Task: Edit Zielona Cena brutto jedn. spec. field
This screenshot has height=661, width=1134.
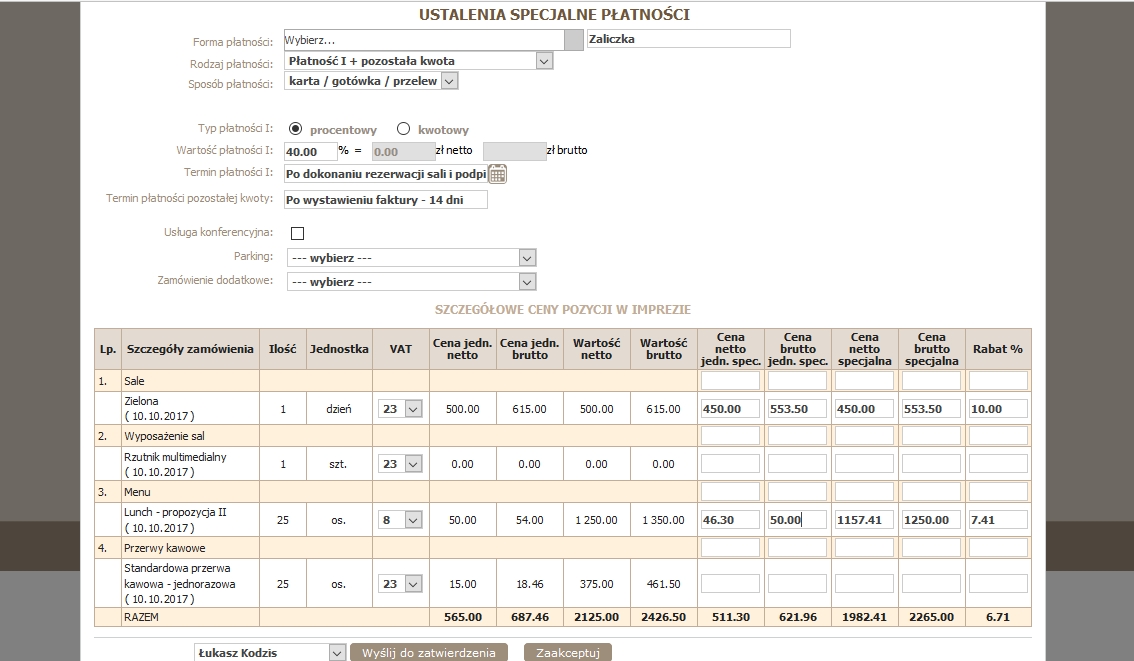Action: pyautogui.click(x=798, y=409)
